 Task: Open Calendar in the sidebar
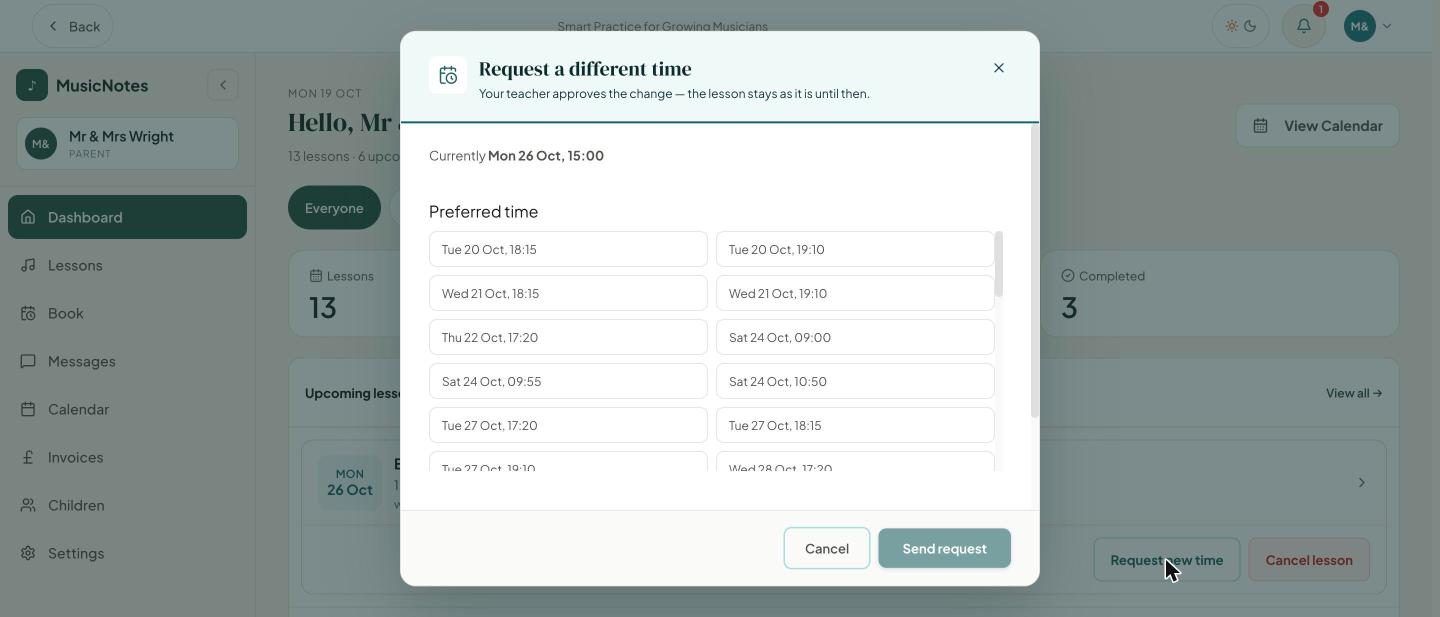click(127, 409)
